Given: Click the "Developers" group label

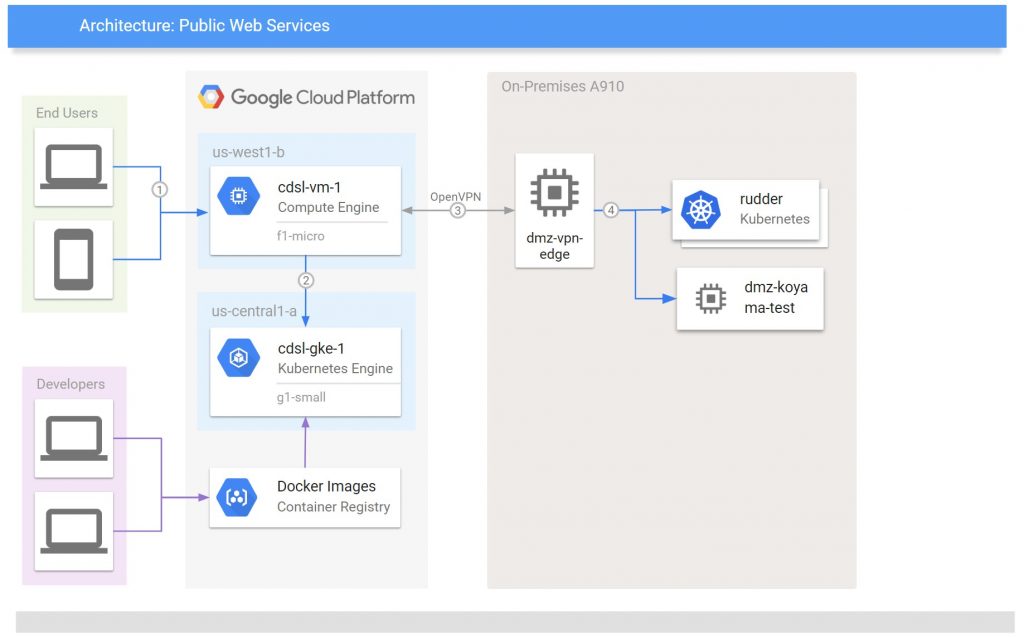Looking at the screenshot, I should click(x=71, y=384).
